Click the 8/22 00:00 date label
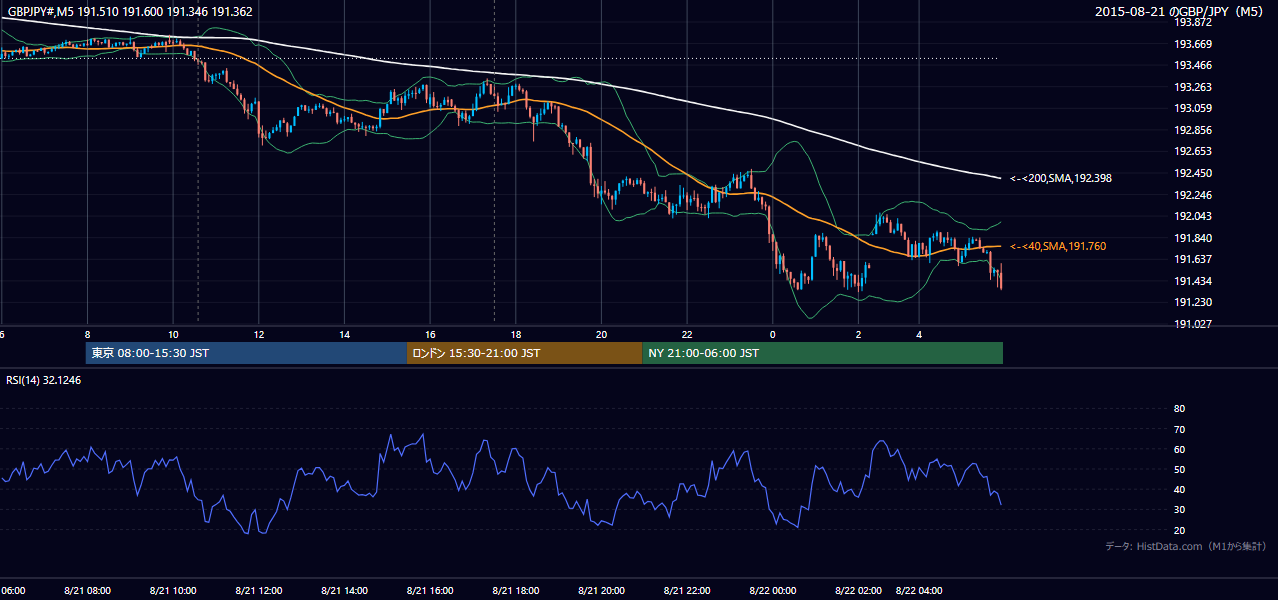 pyautogui.click(x=773, y=591)
